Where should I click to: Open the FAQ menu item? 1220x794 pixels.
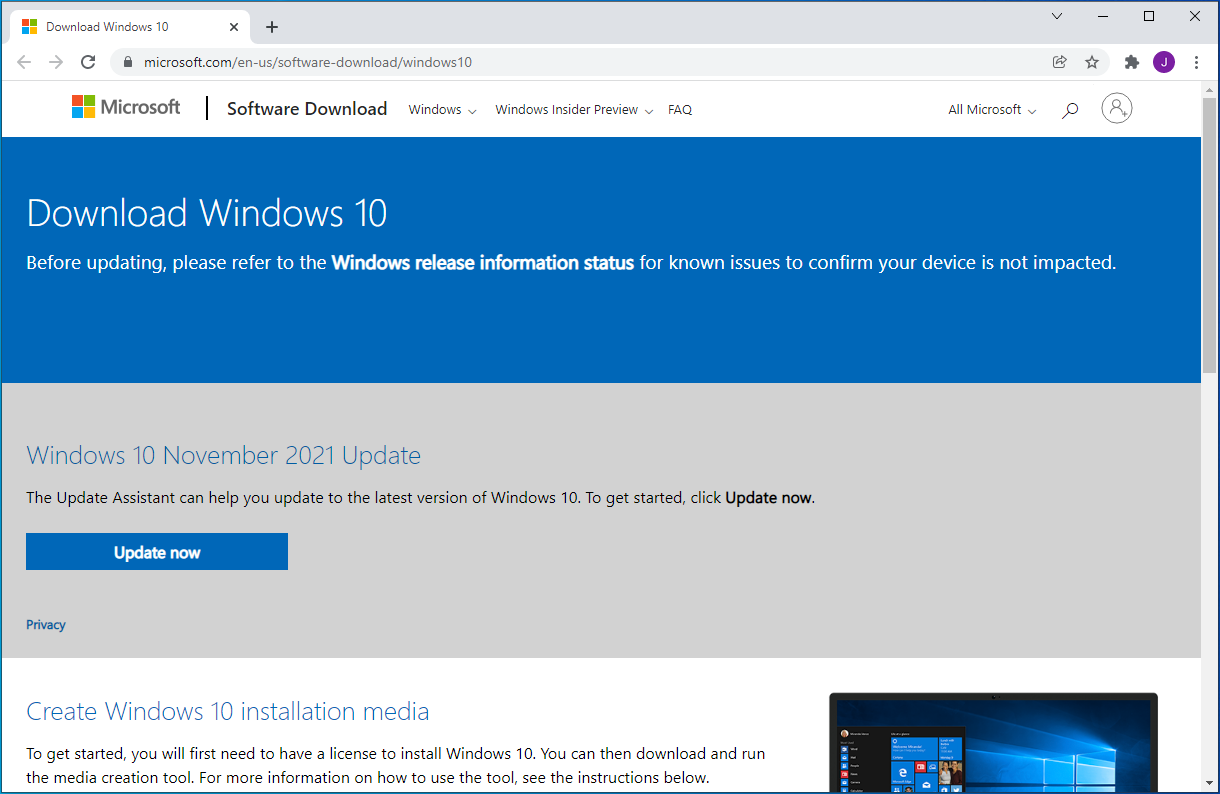point(680,110)
